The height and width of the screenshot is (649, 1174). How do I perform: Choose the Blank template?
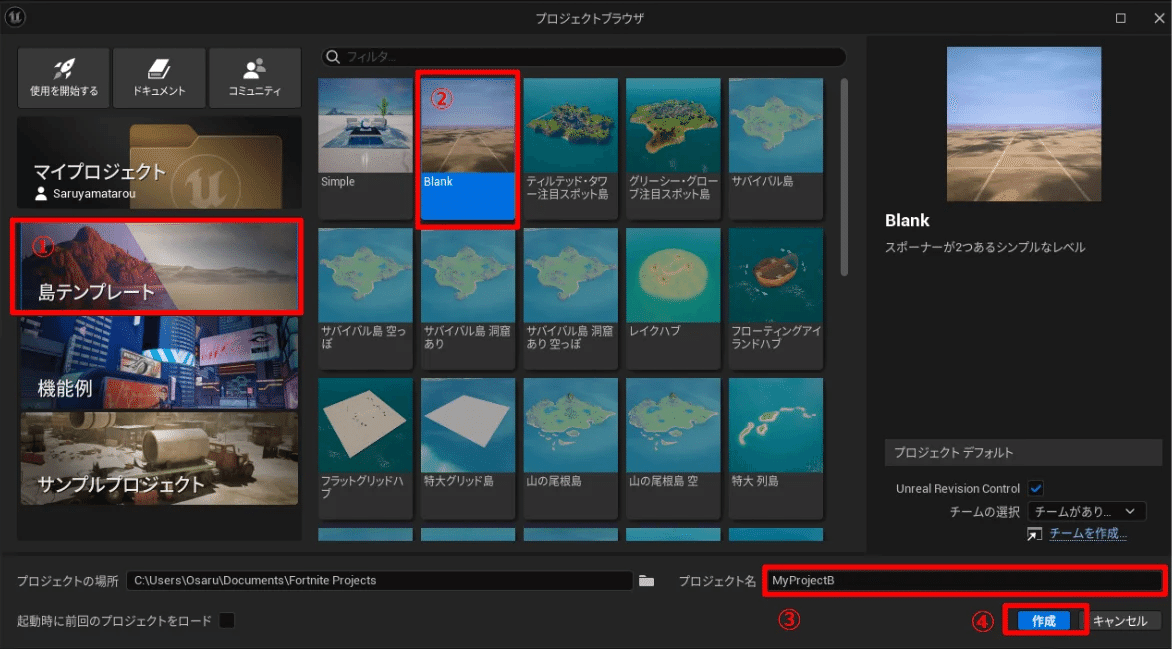(x=468, y=148)
